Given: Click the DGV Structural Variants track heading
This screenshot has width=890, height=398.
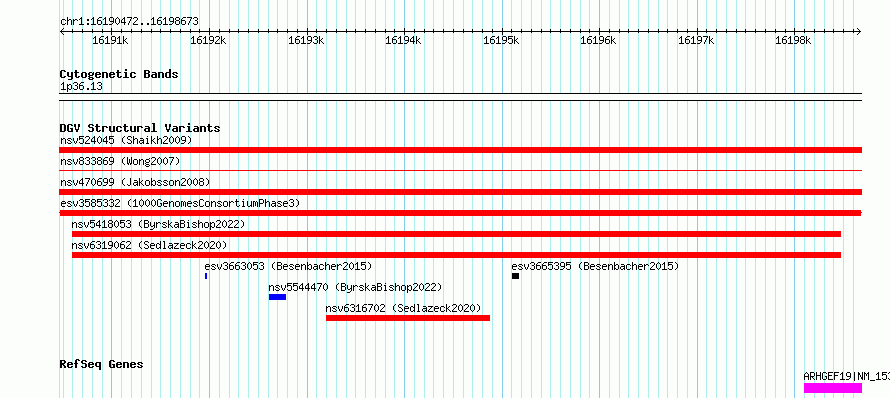Looking at the screenshot, I should point(140,128).
